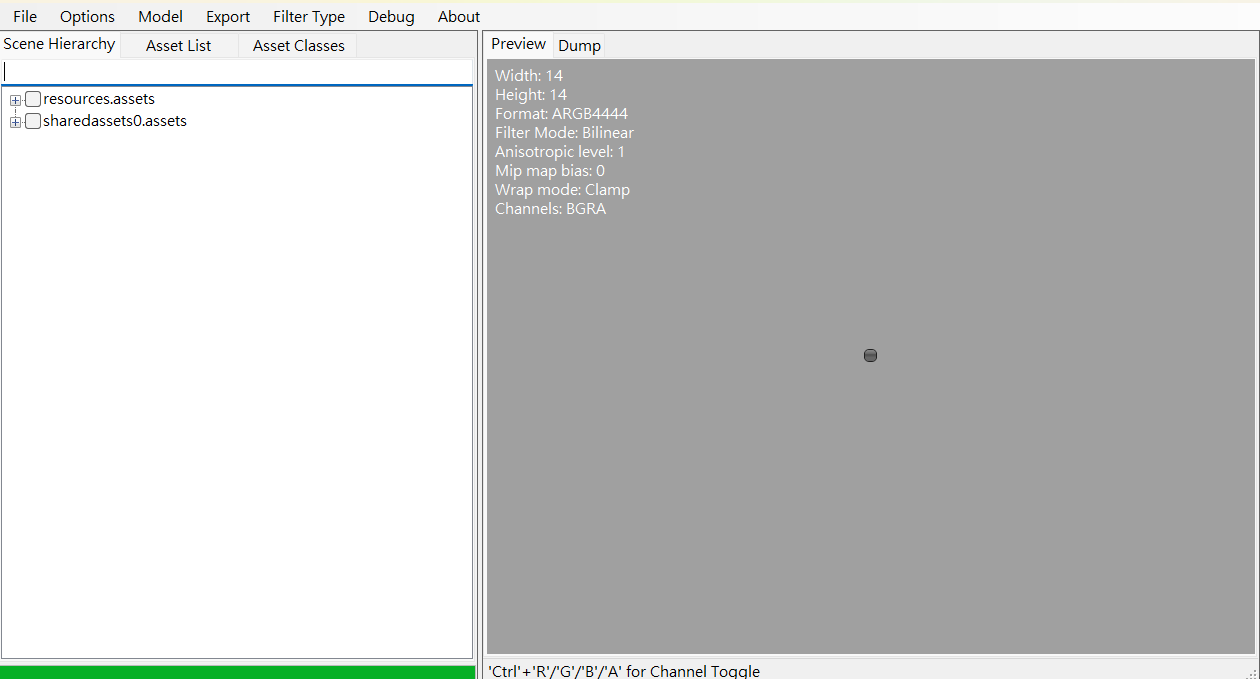Open the Filter Type menu
Viewport: 1260px width, 679px height.
(x=309, y=16)
